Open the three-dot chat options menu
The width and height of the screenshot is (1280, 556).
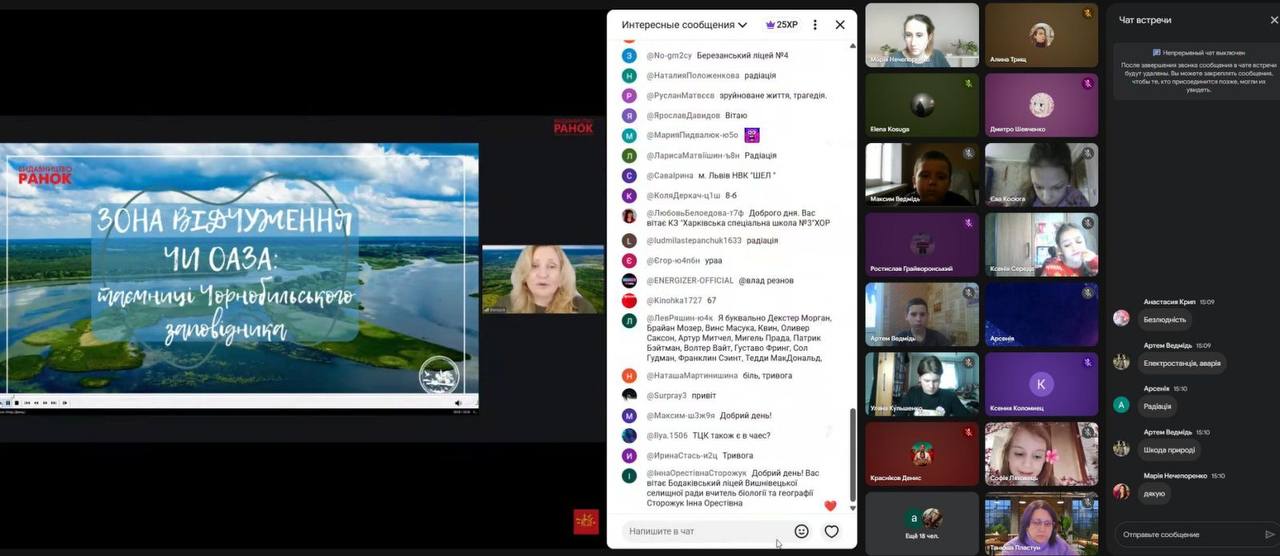tap(815, 25)
